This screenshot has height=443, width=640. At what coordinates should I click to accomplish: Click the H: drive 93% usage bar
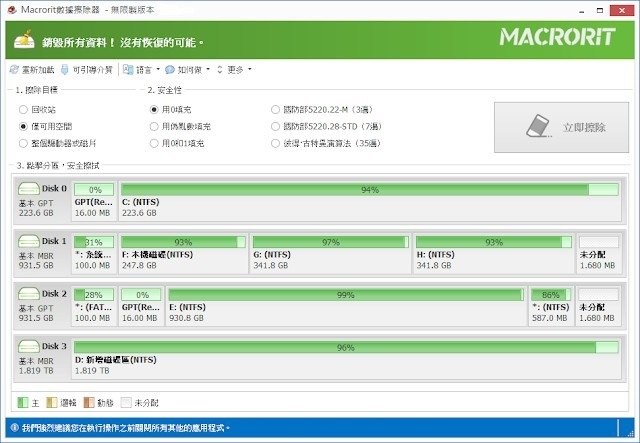pyautogui.click(x=493, y=242)
